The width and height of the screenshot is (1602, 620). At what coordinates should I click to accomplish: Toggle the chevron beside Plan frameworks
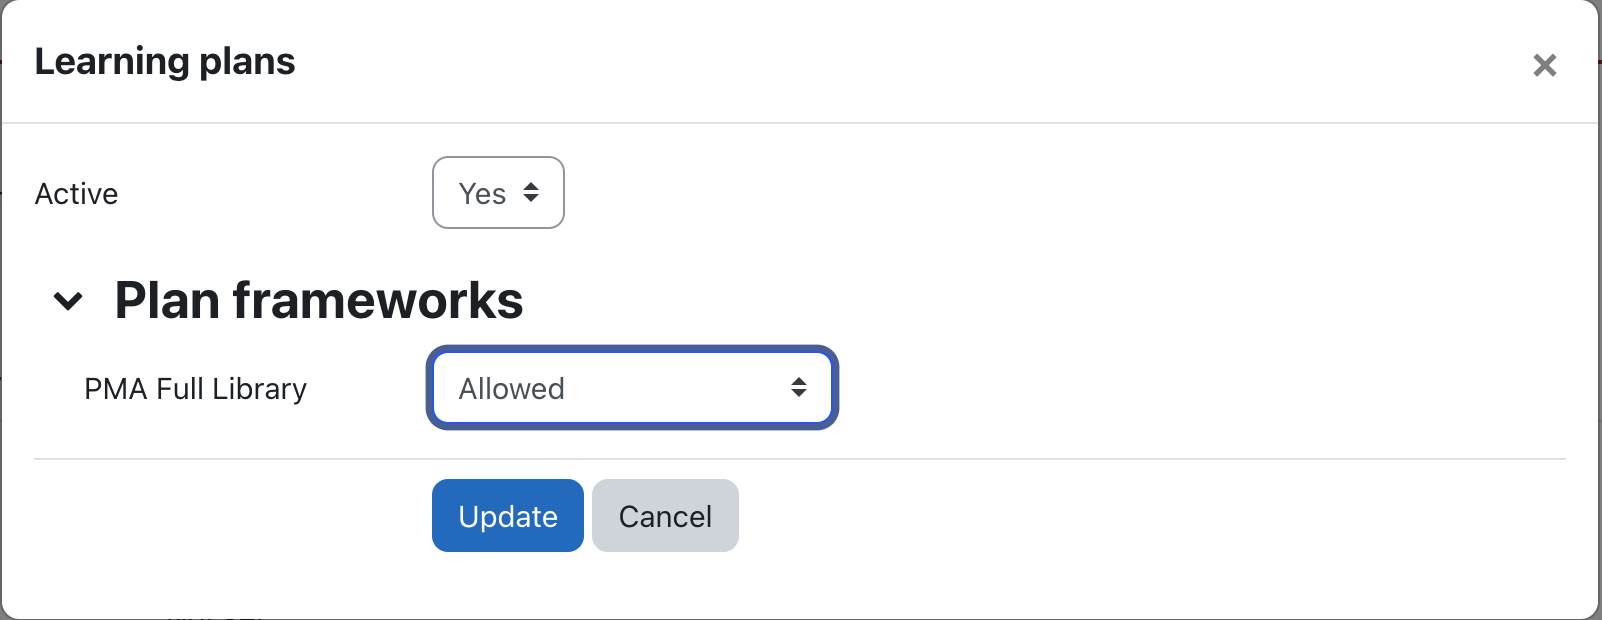68,300
